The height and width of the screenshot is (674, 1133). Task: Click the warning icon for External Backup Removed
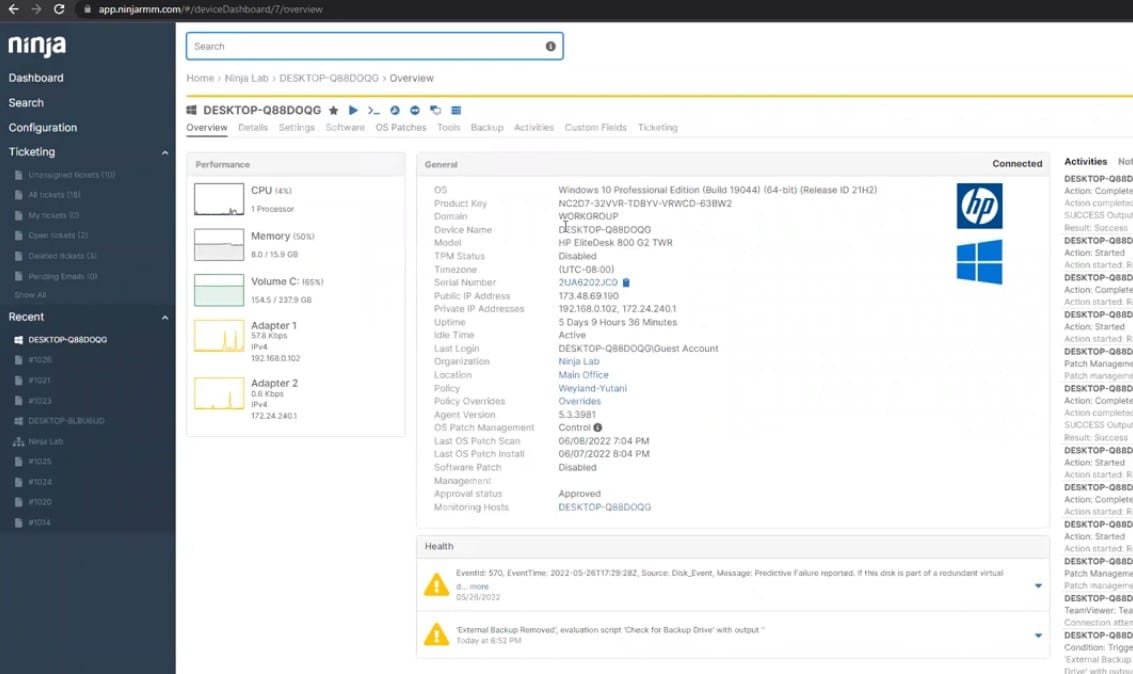click(x=436, y=634)
